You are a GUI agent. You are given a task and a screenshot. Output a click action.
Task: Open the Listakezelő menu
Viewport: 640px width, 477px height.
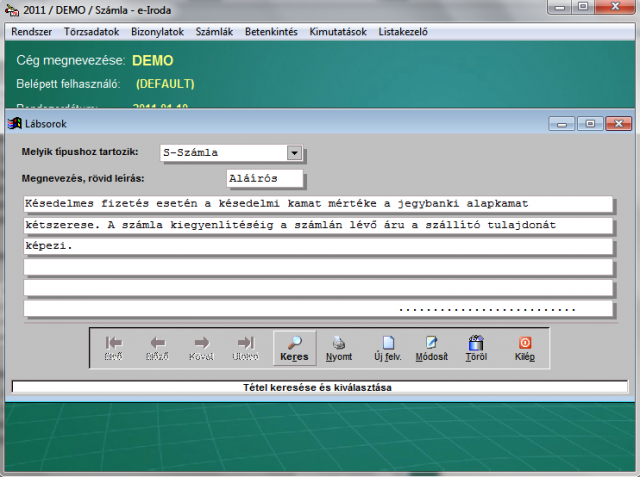(403, 31)
